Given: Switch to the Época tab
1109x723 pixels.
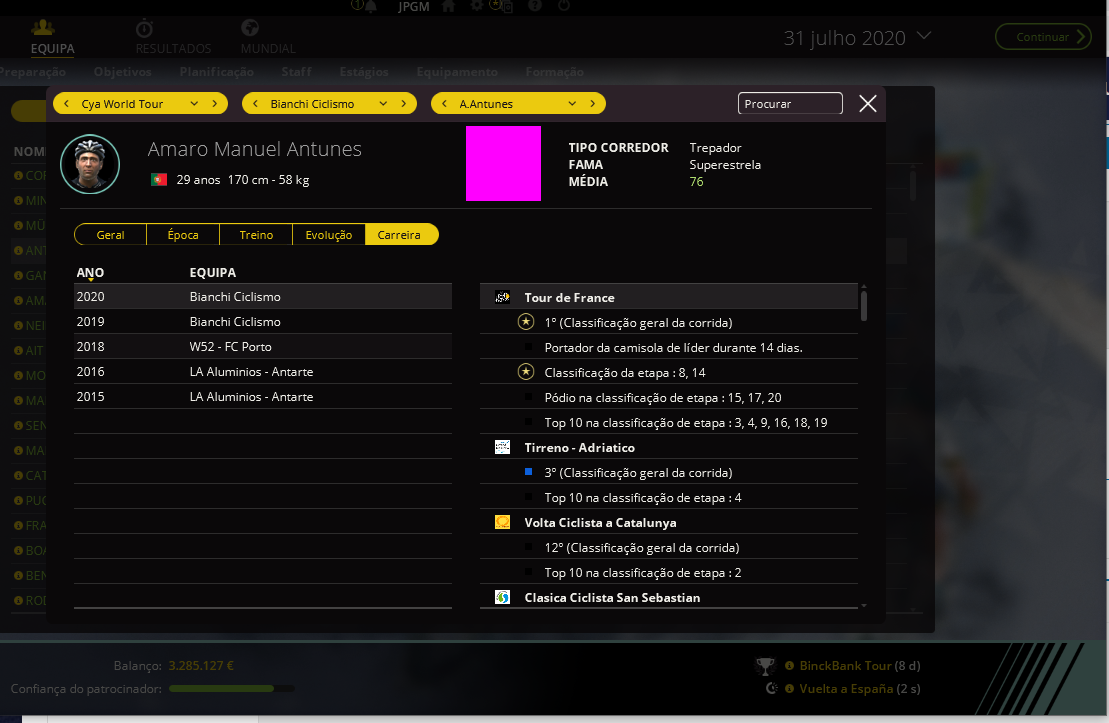Looking at the screenshot, I should pyautogui.click(x=183, y=235).
